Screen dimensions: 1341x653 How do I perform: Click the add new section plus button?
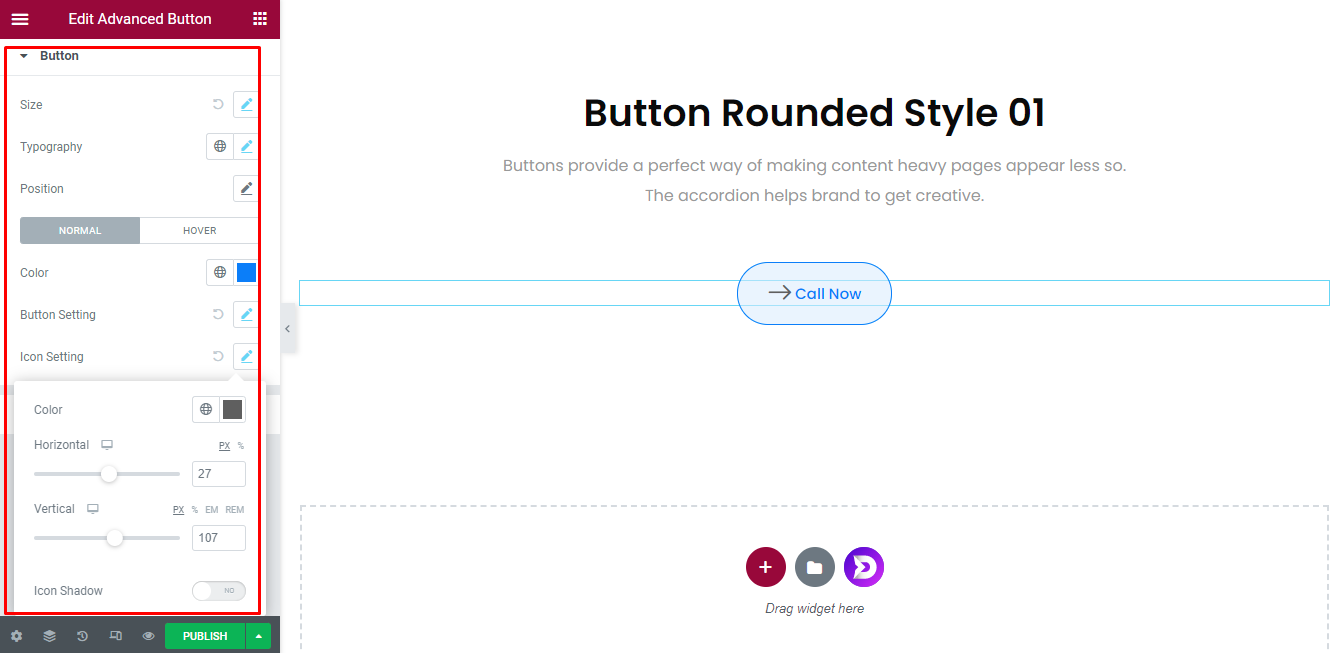[x=765, y=567]
